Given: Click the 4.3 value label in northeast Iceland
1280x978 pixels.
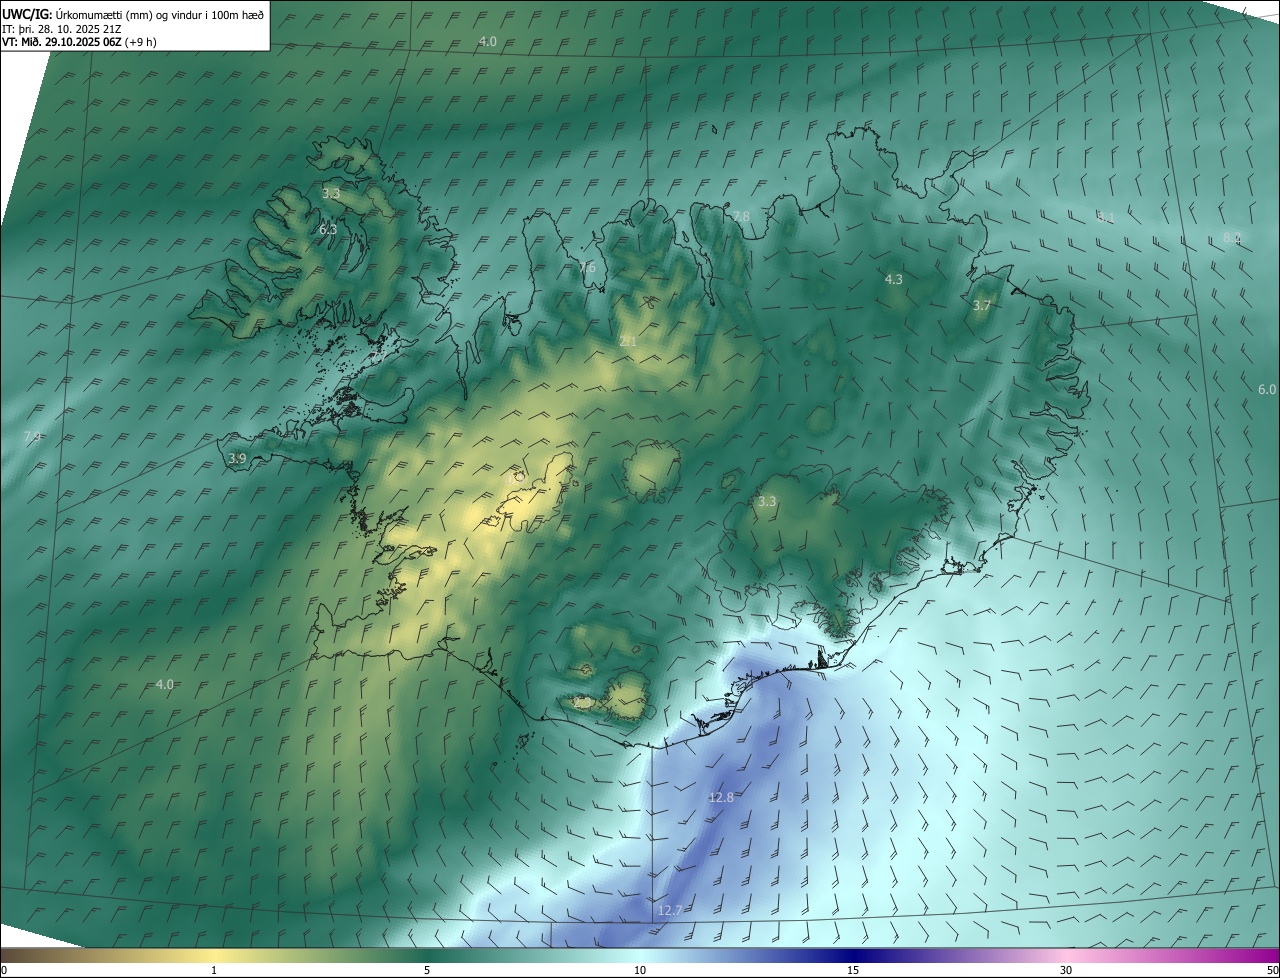Looking at the screenshot, I should 894,280.
